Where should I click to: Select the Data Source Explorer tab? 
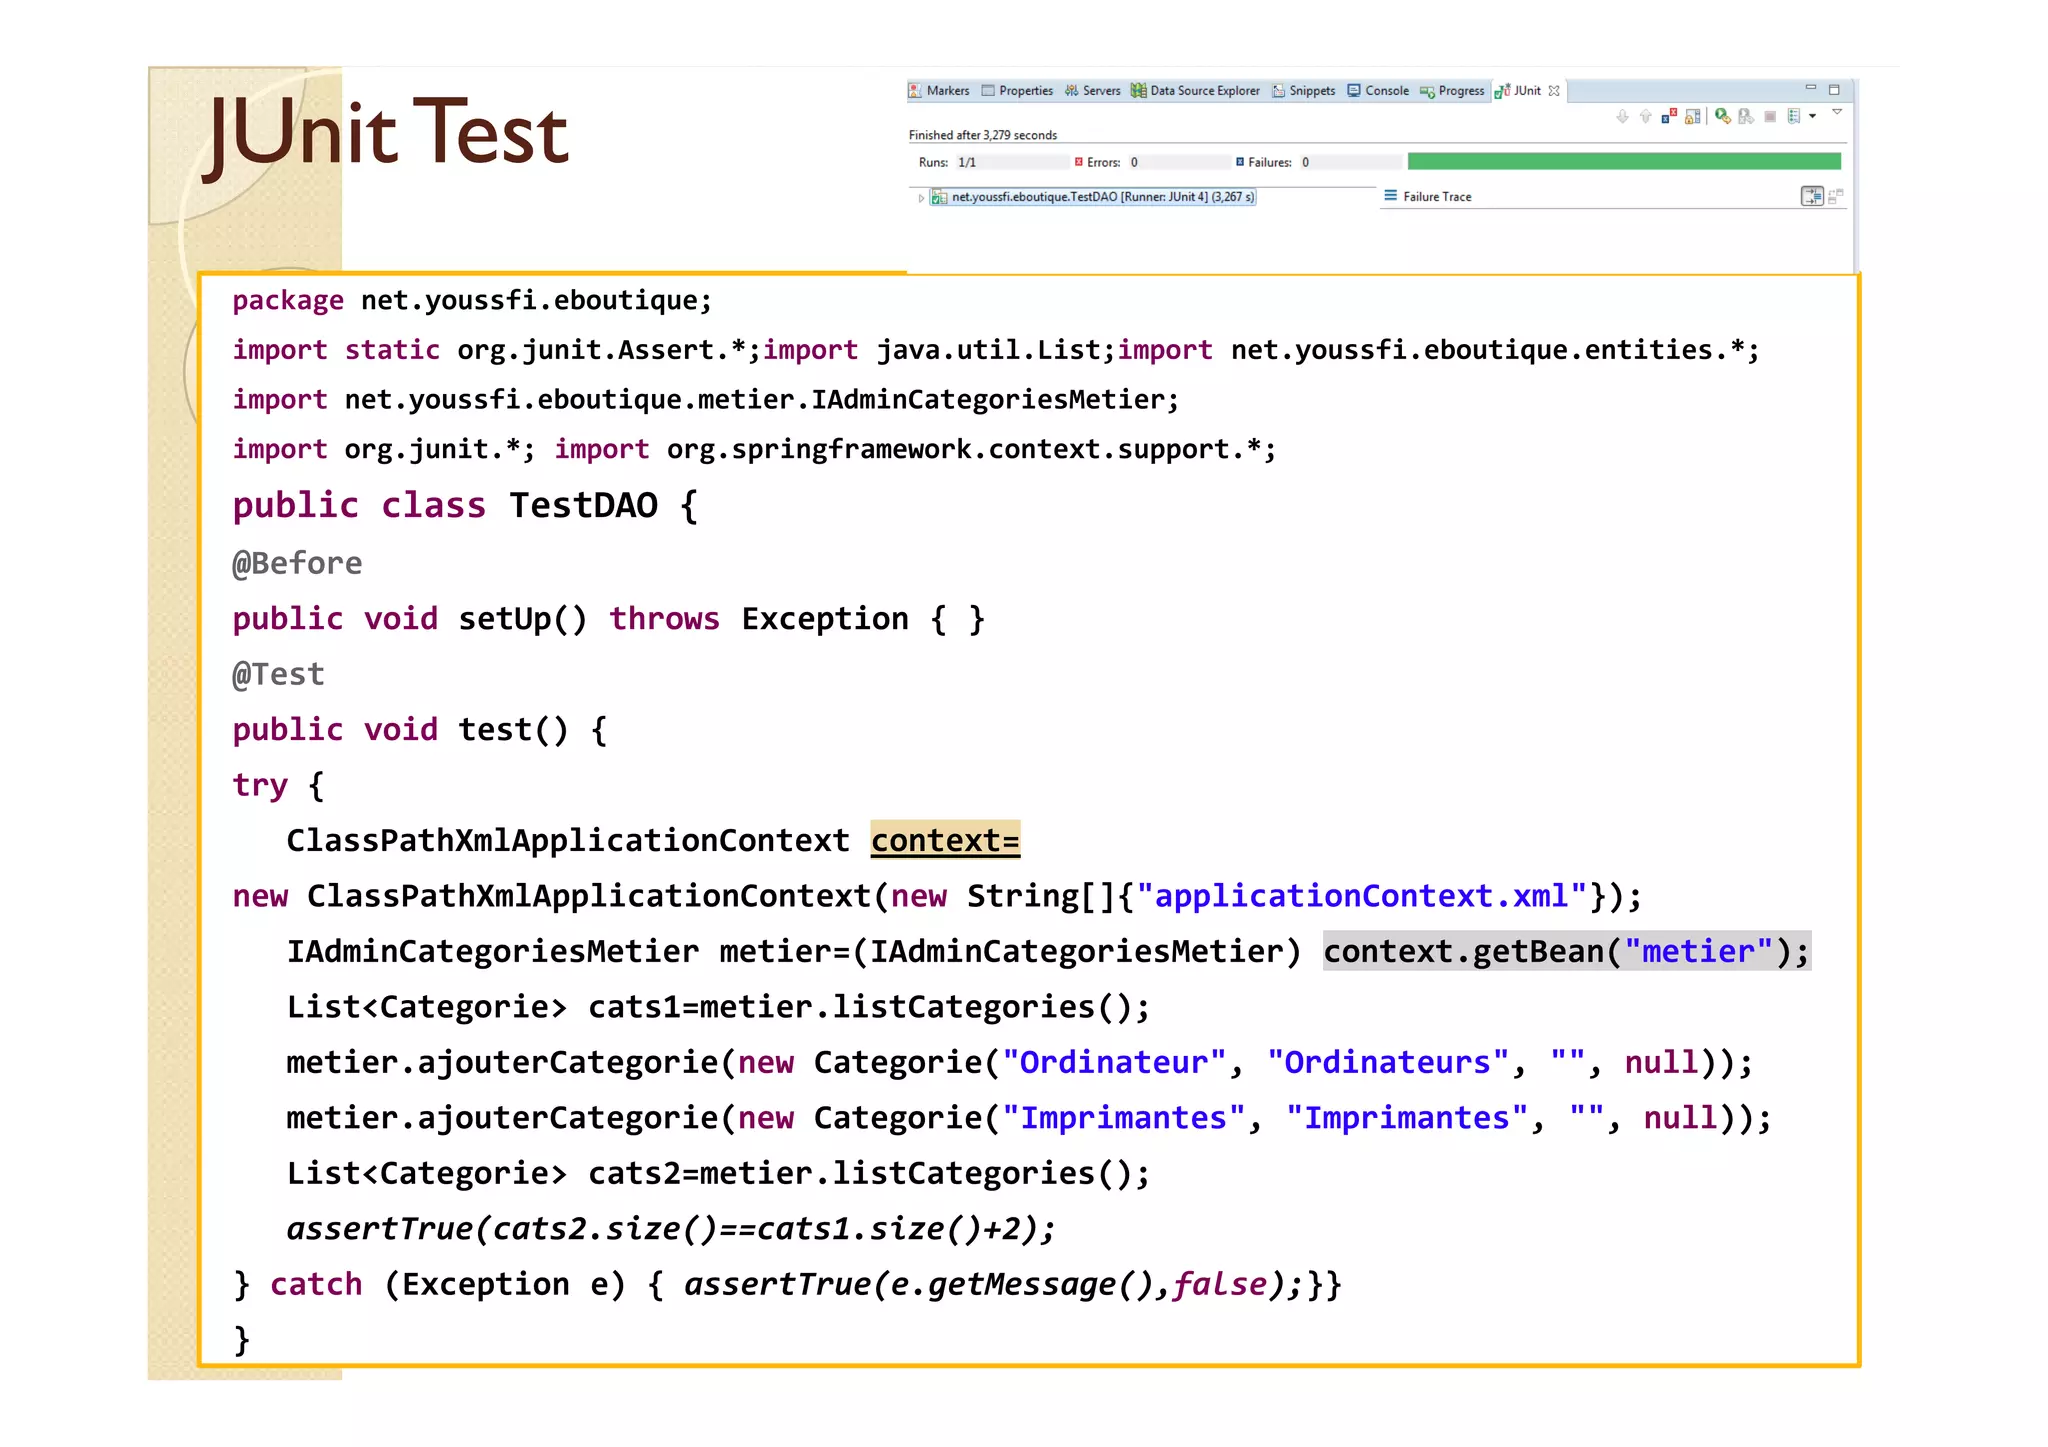(1195, 90)
